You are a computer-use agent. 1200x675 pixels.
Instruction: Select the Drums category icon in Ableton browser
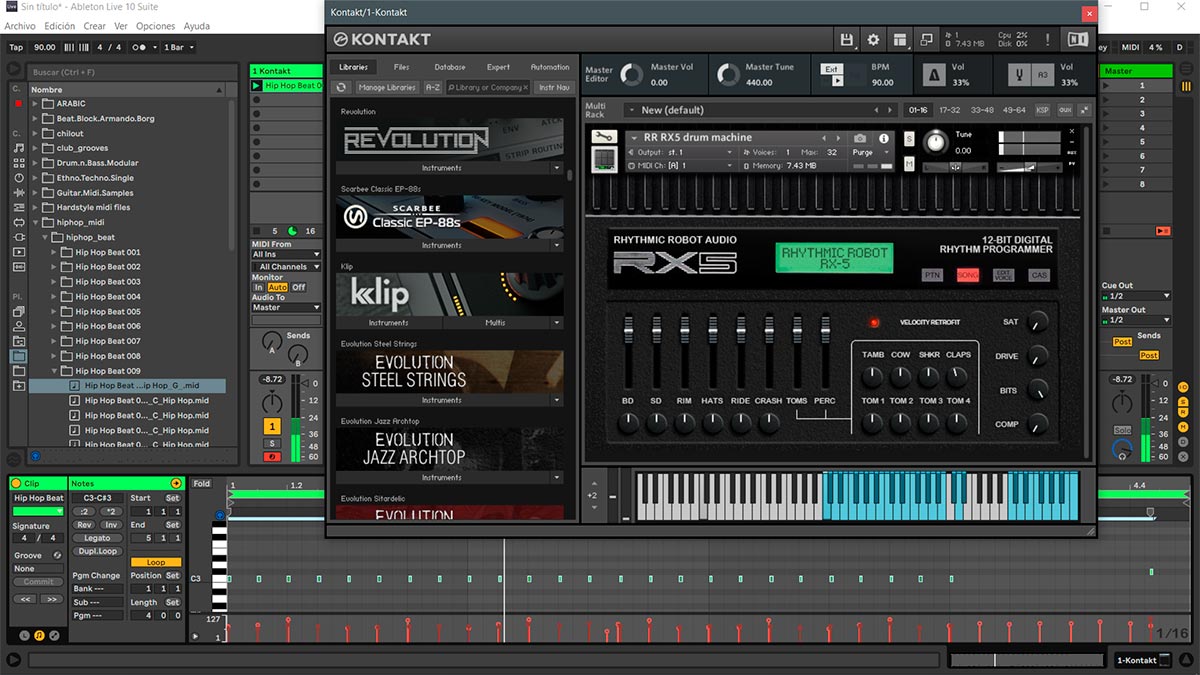pos(19,163)
